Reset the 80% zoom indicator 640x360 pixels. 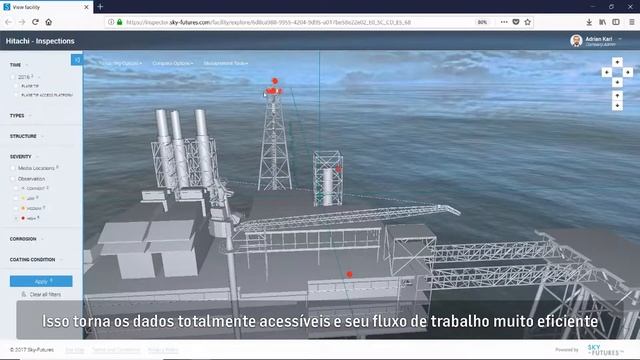(482, 22)
